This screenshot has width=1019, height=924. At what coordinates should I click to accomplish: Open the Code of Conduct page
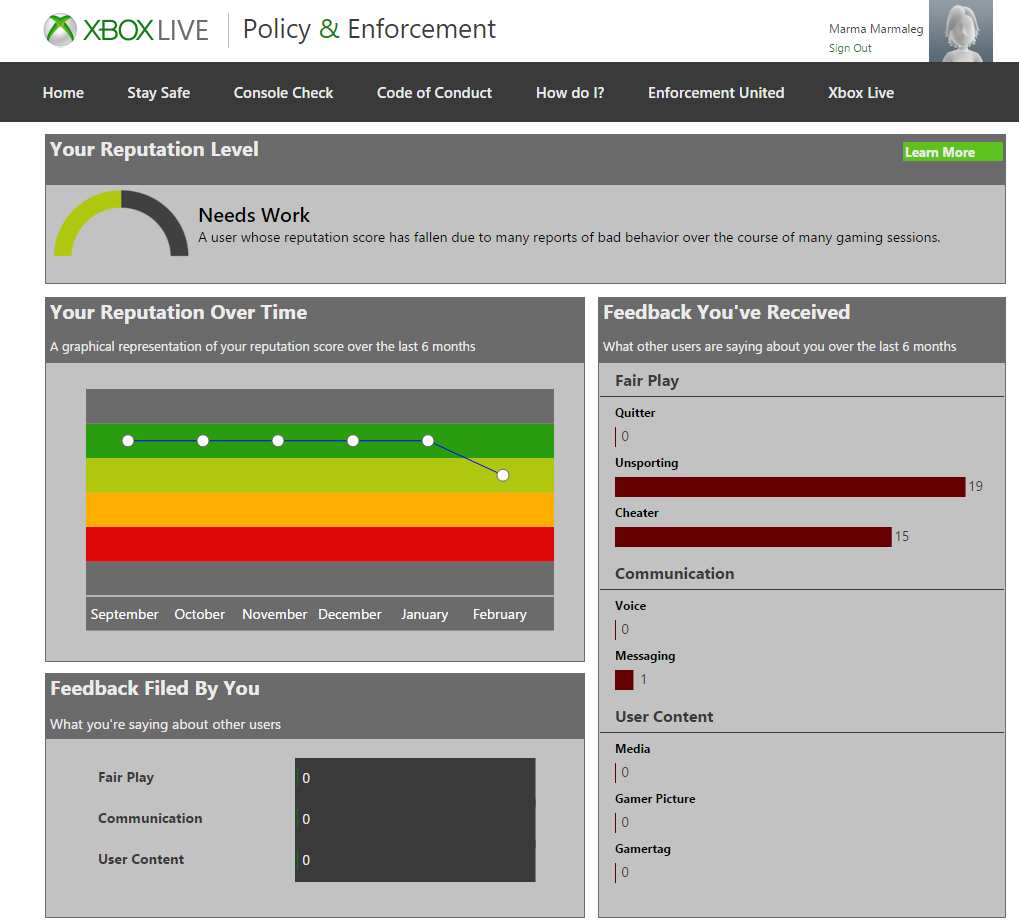(434, 93)
